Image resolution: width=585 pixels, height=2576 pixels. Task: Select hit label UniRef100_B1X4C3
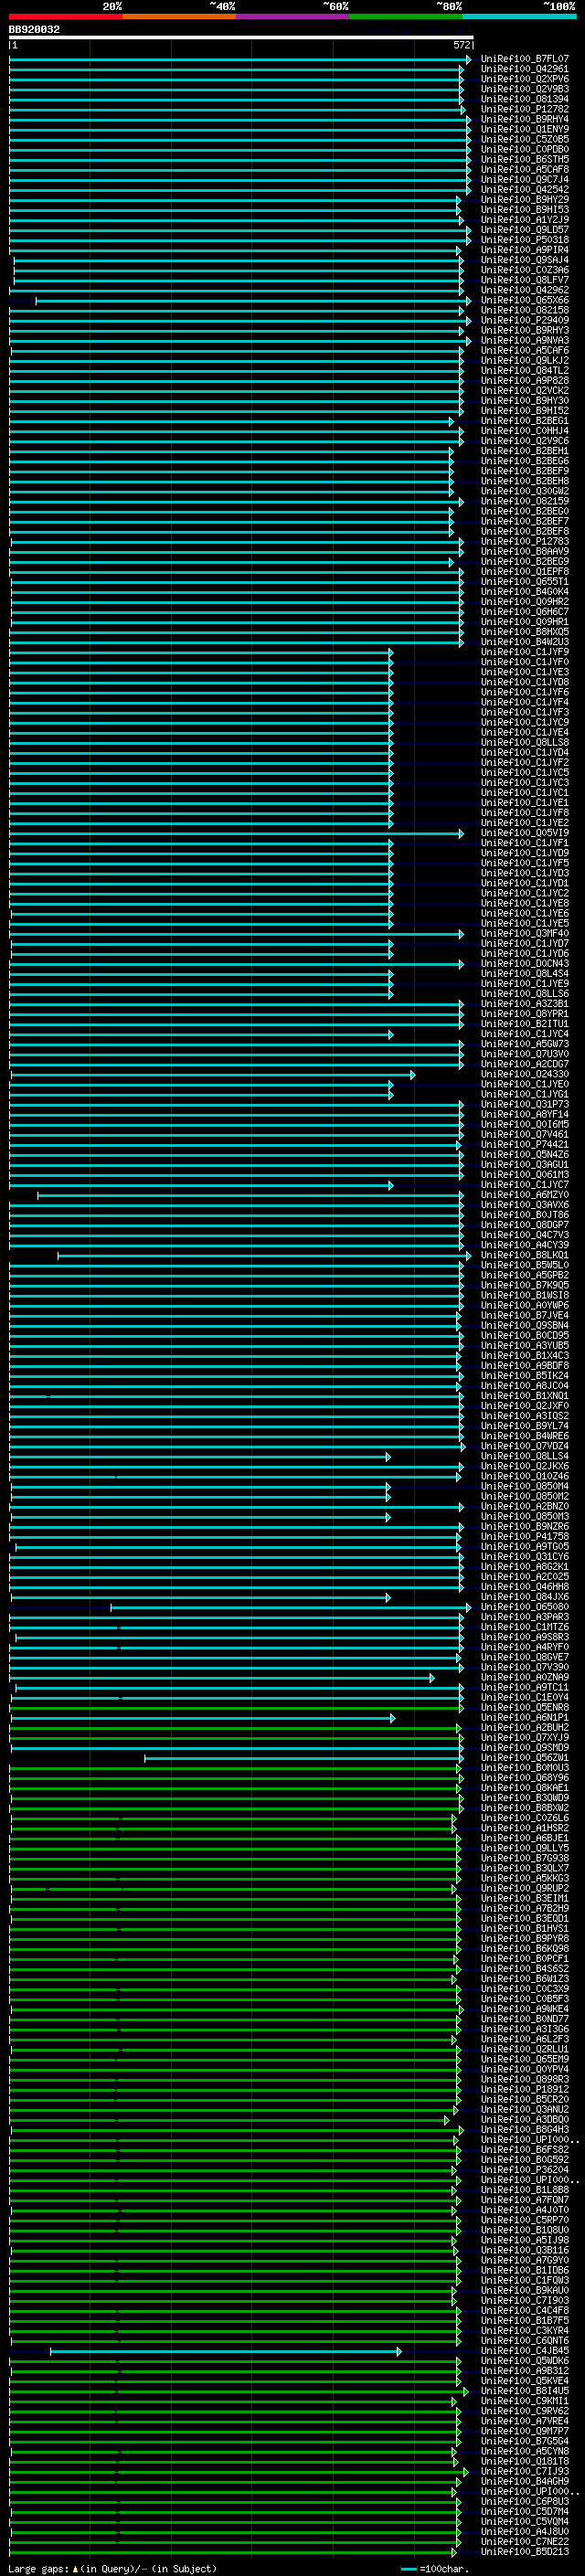(x=525, y=1356)
